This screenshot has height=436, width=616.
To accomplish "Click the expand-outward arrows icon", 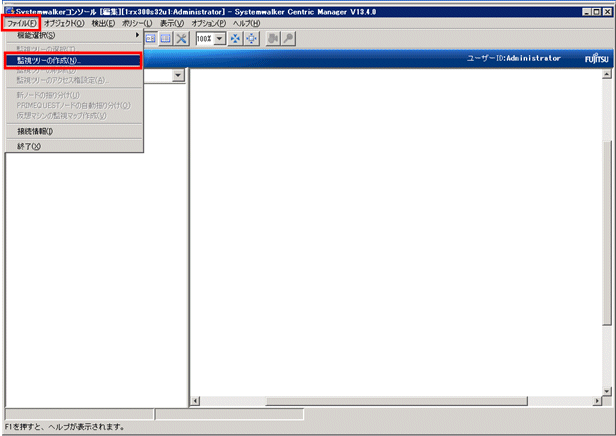I will tap(251, 38).
